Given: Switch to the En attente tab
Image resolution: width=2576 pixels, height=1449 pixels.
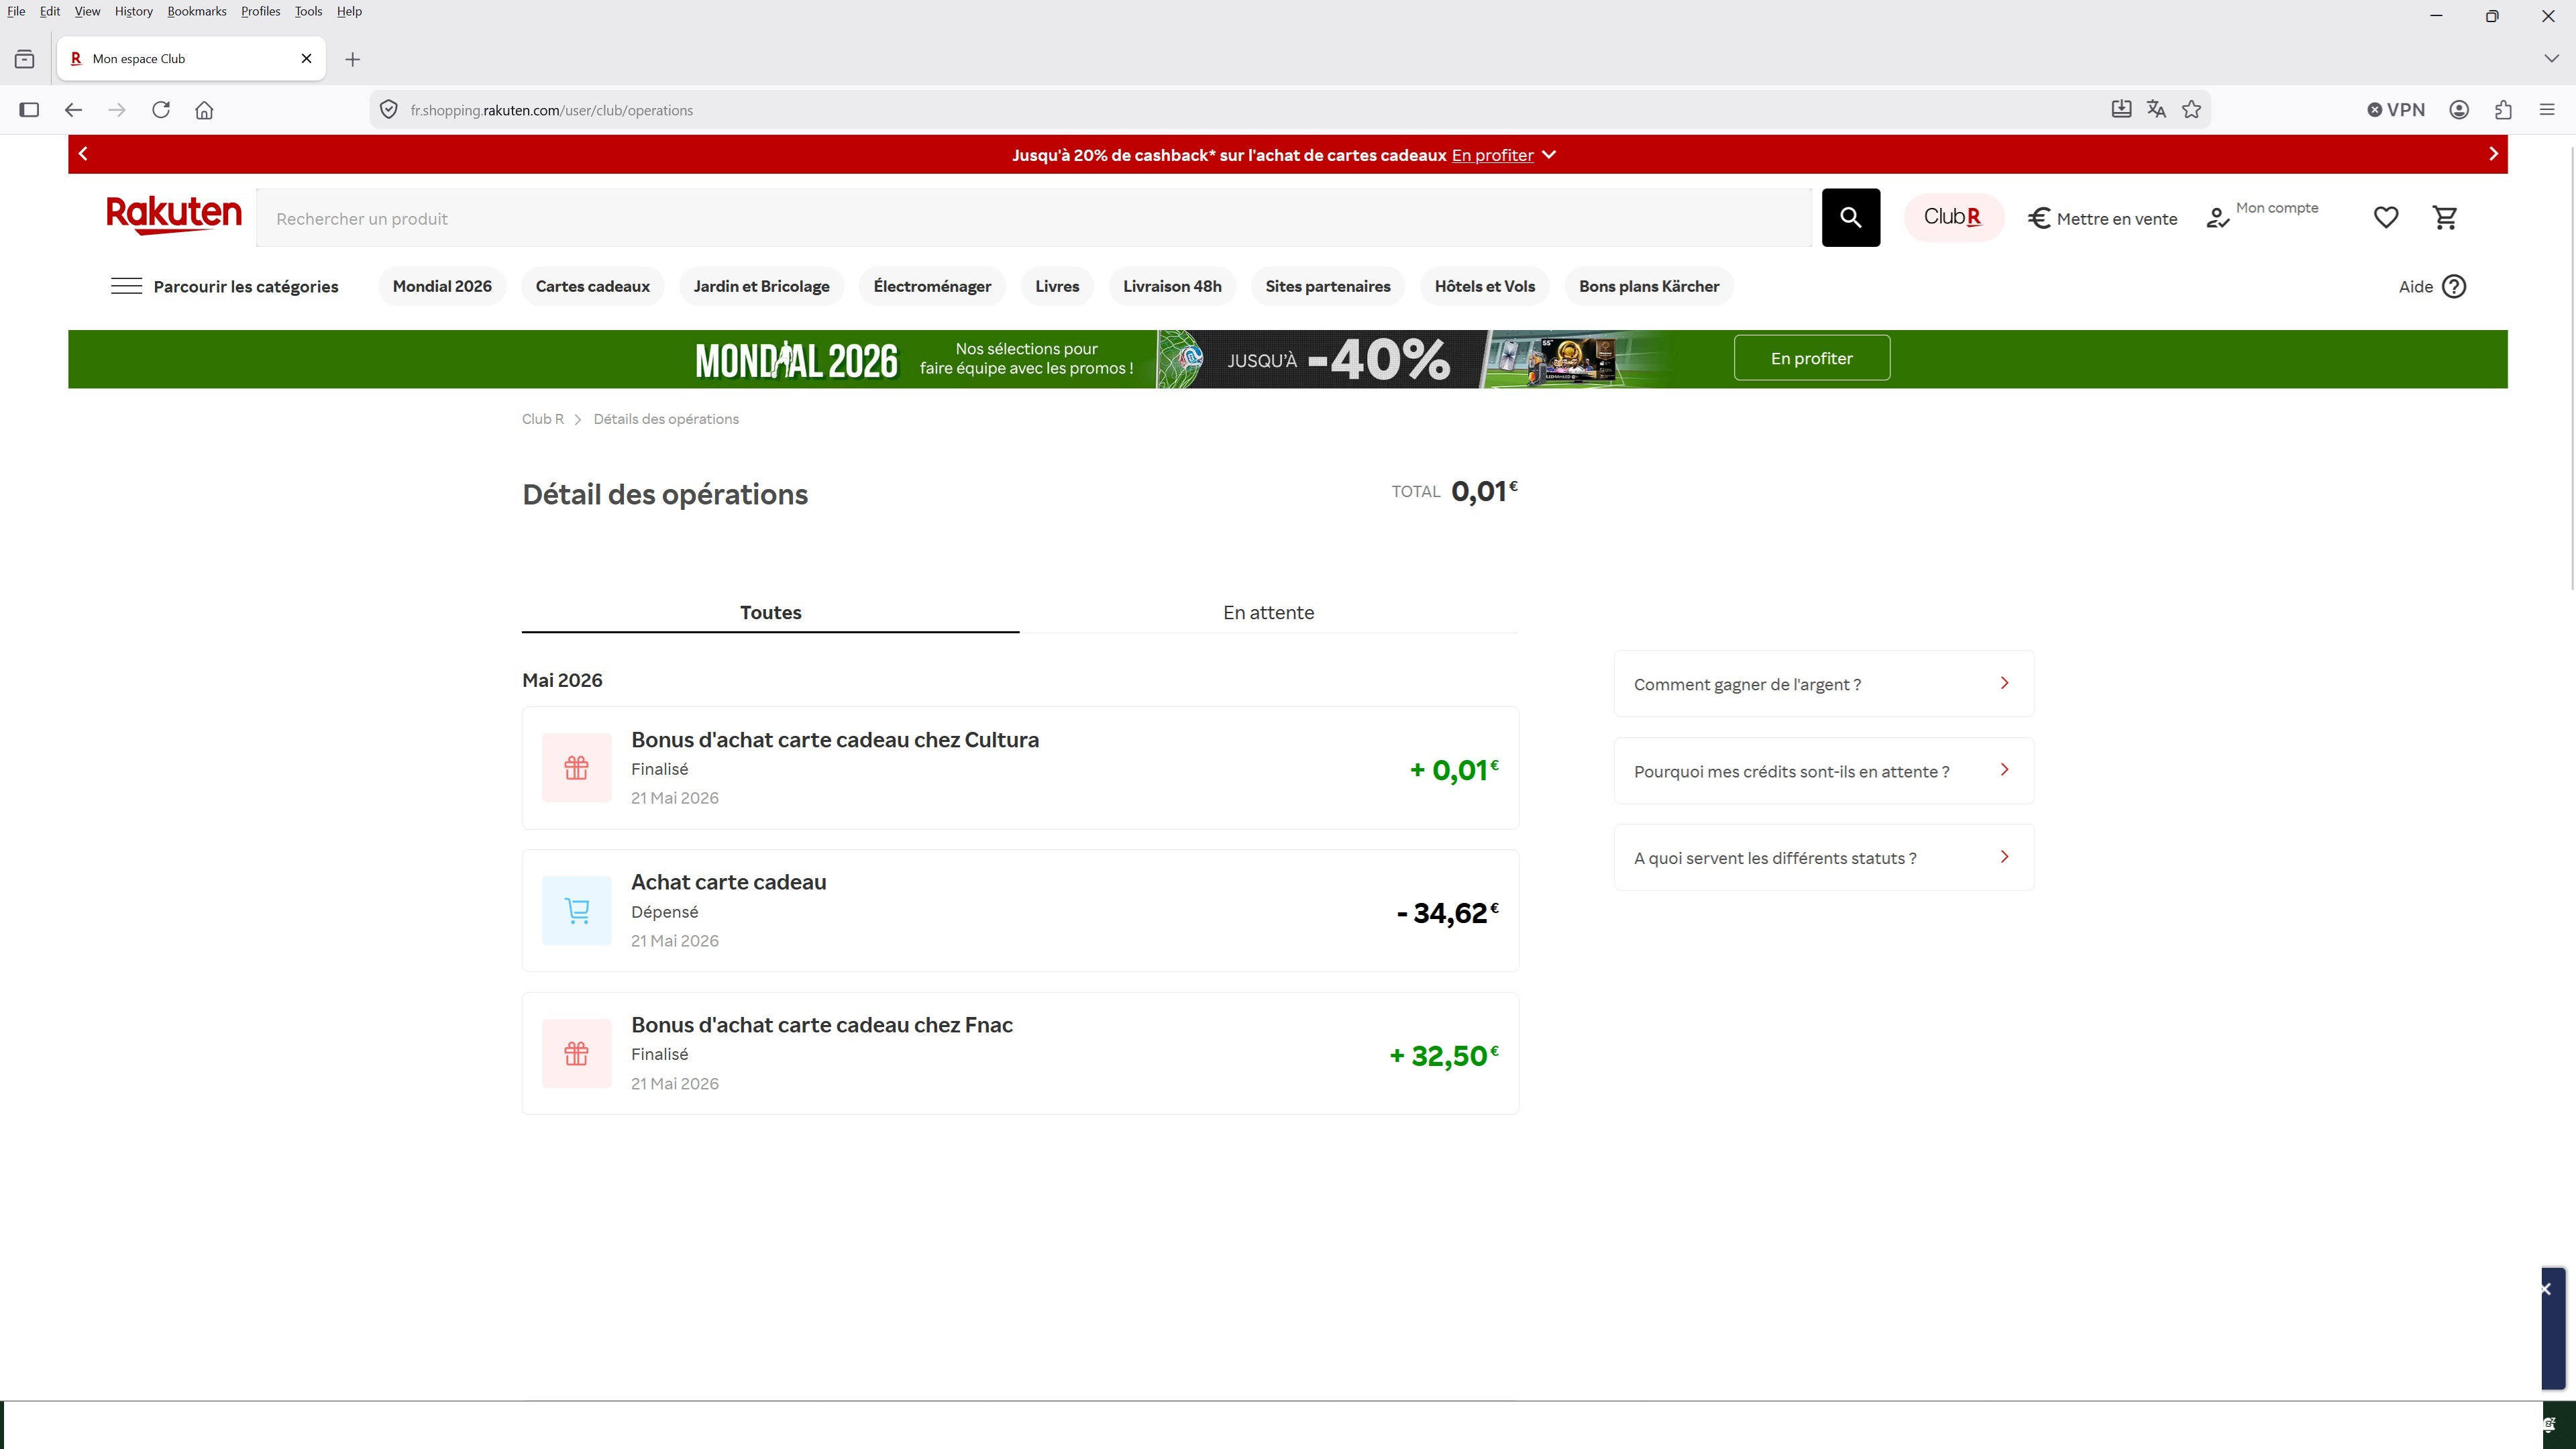Looking at the screenshot, I should (1268, 612).
